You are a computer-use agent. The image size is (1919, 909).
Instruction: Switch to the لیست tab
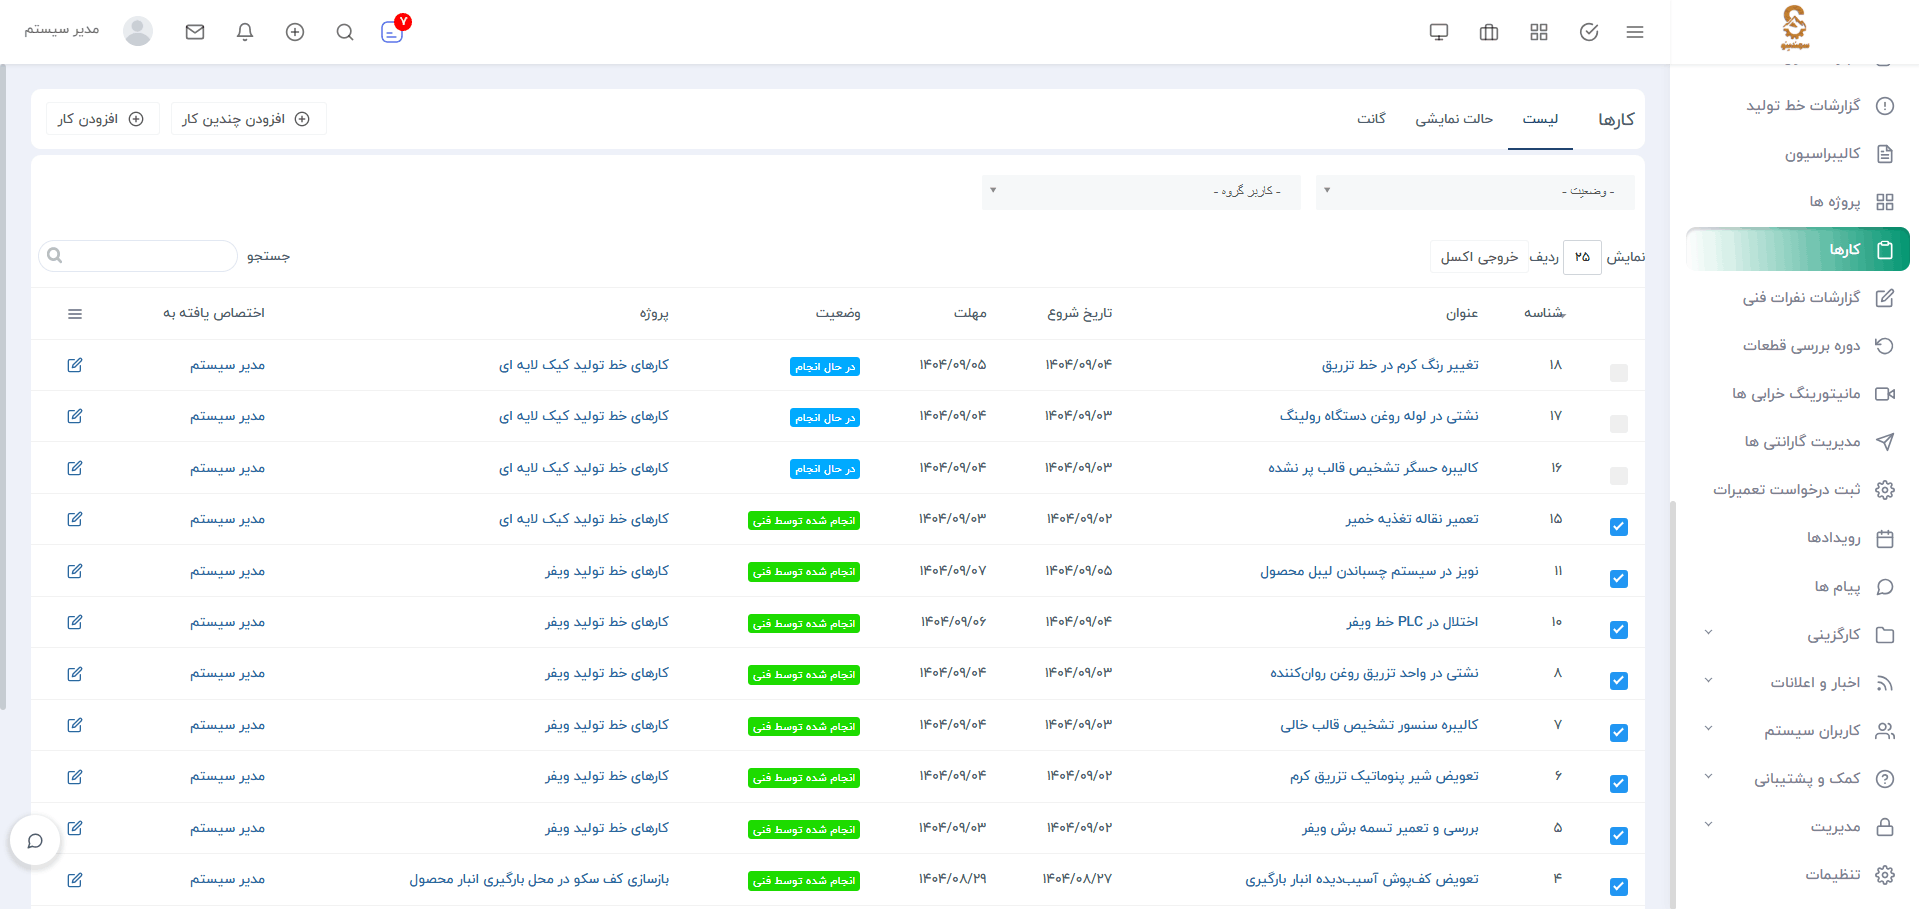click(1540, 119)
